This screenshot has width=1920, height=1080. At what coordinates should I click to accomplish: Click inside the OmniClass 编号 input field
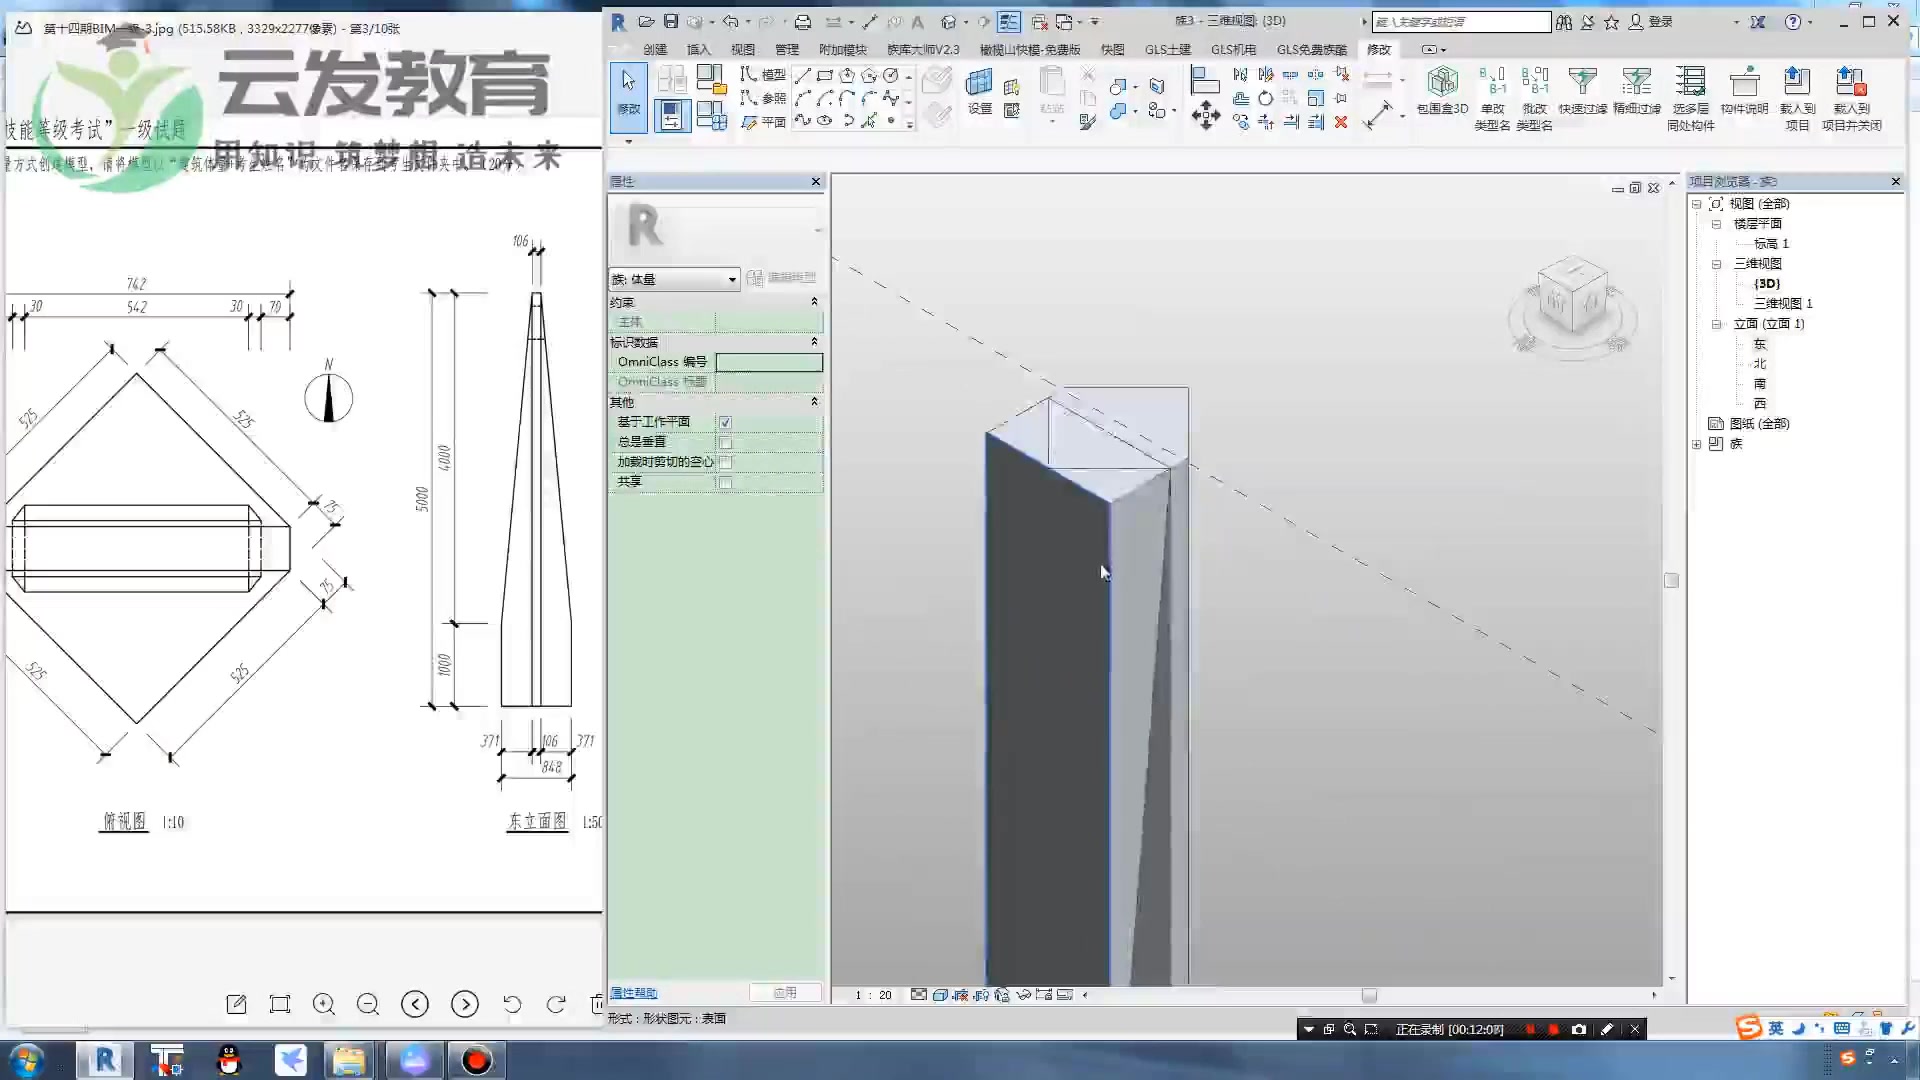click(768, 362)
